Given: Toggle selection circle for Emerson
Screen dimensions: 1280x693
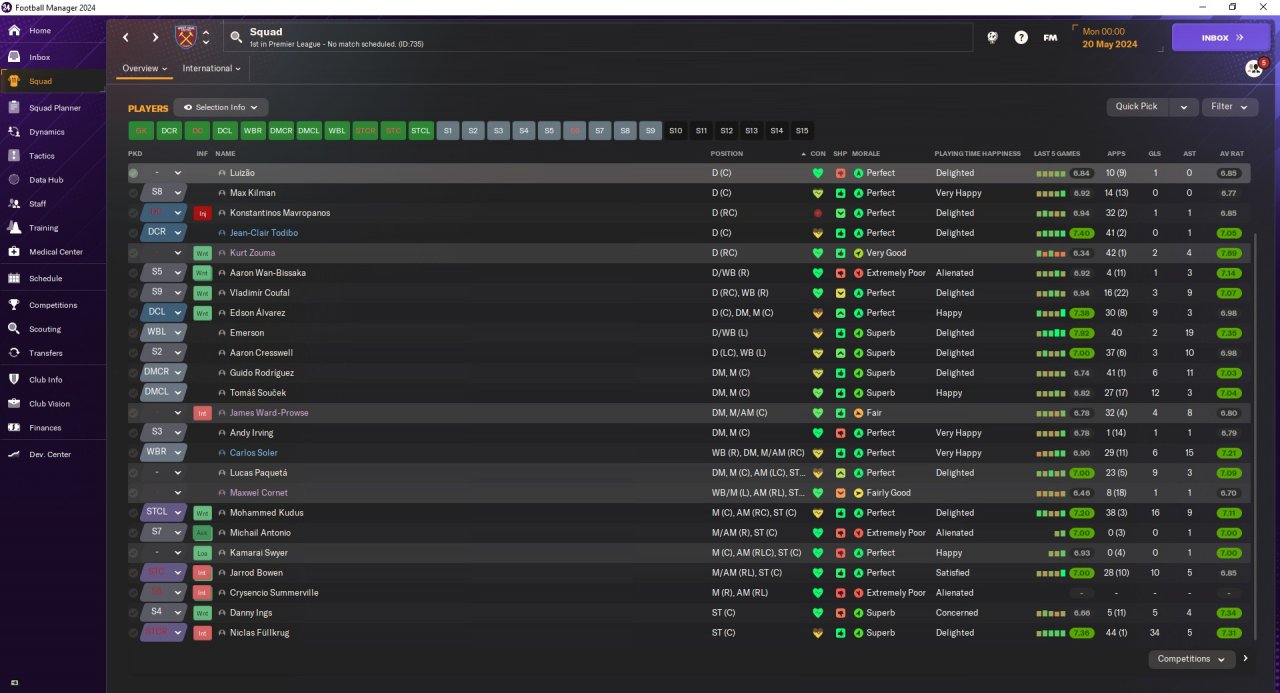Looking at the screenshot, I should click(134, 333).
